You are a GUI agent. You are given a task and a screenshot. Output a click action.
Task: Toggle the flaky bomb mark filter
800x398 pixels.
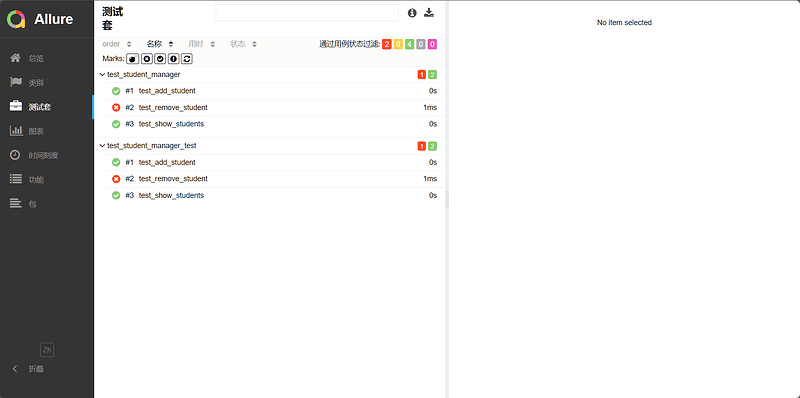(133, 59)
